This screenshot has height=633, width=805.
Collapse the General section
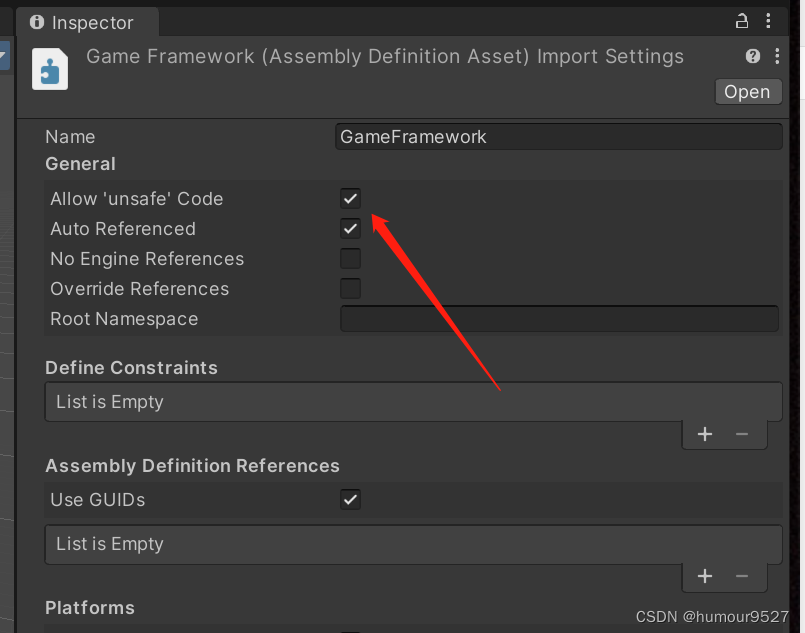coord(80,164)
